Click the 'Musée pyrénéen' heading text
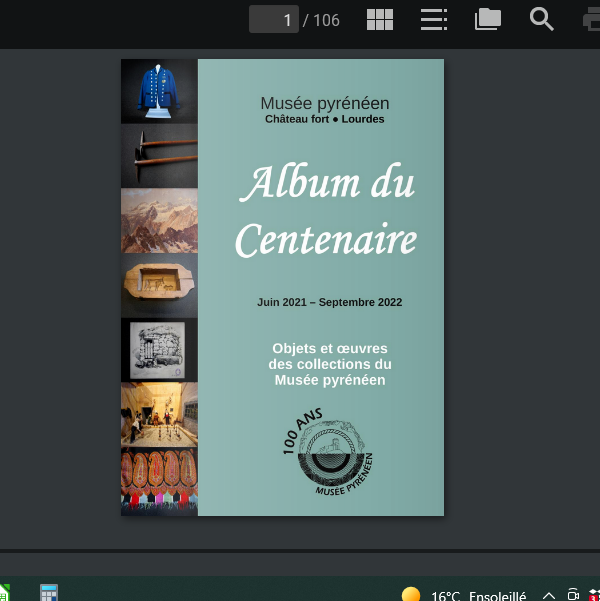The width and height of the screenshot is (600, 601). (325, 103)
